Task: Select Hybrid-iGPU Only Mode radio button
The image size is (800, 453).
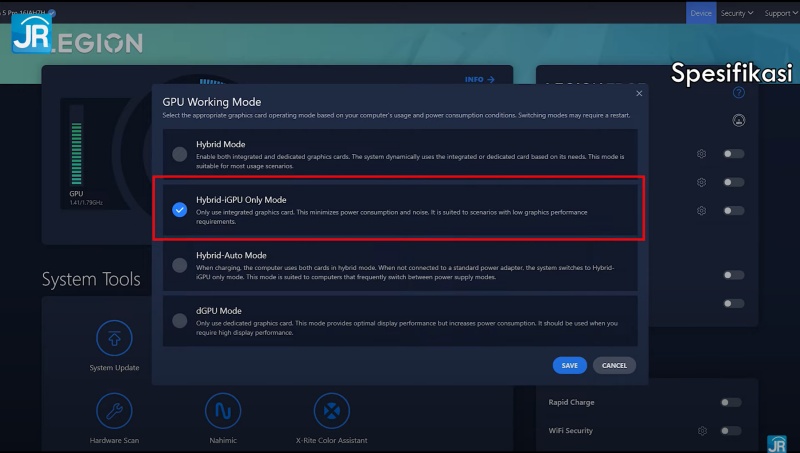Action: pyautogui.click(x=180, y=210)
